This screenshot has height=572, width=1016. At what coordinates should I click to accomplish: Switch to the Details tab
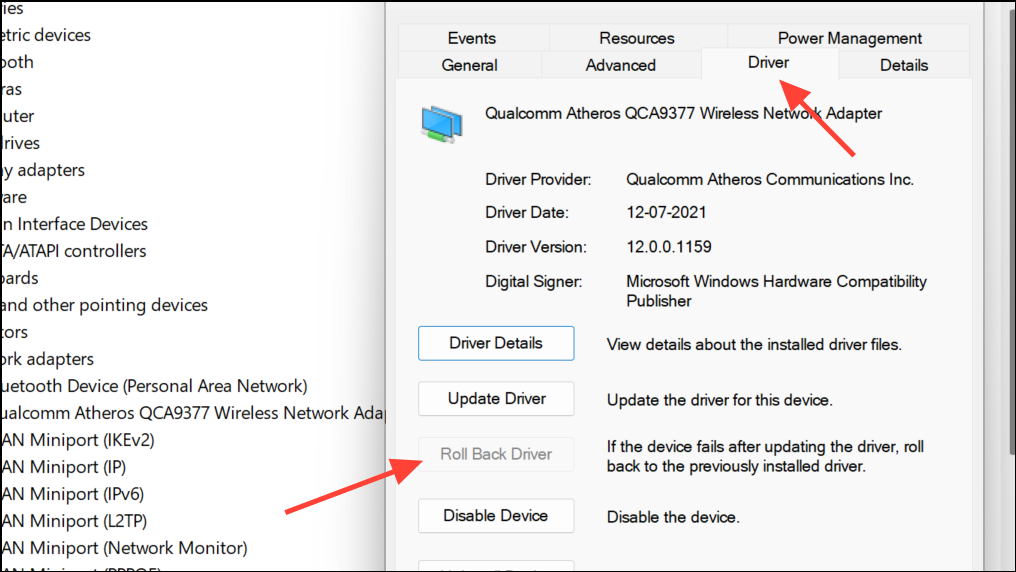pyautogui.click(x=903, y=65)
